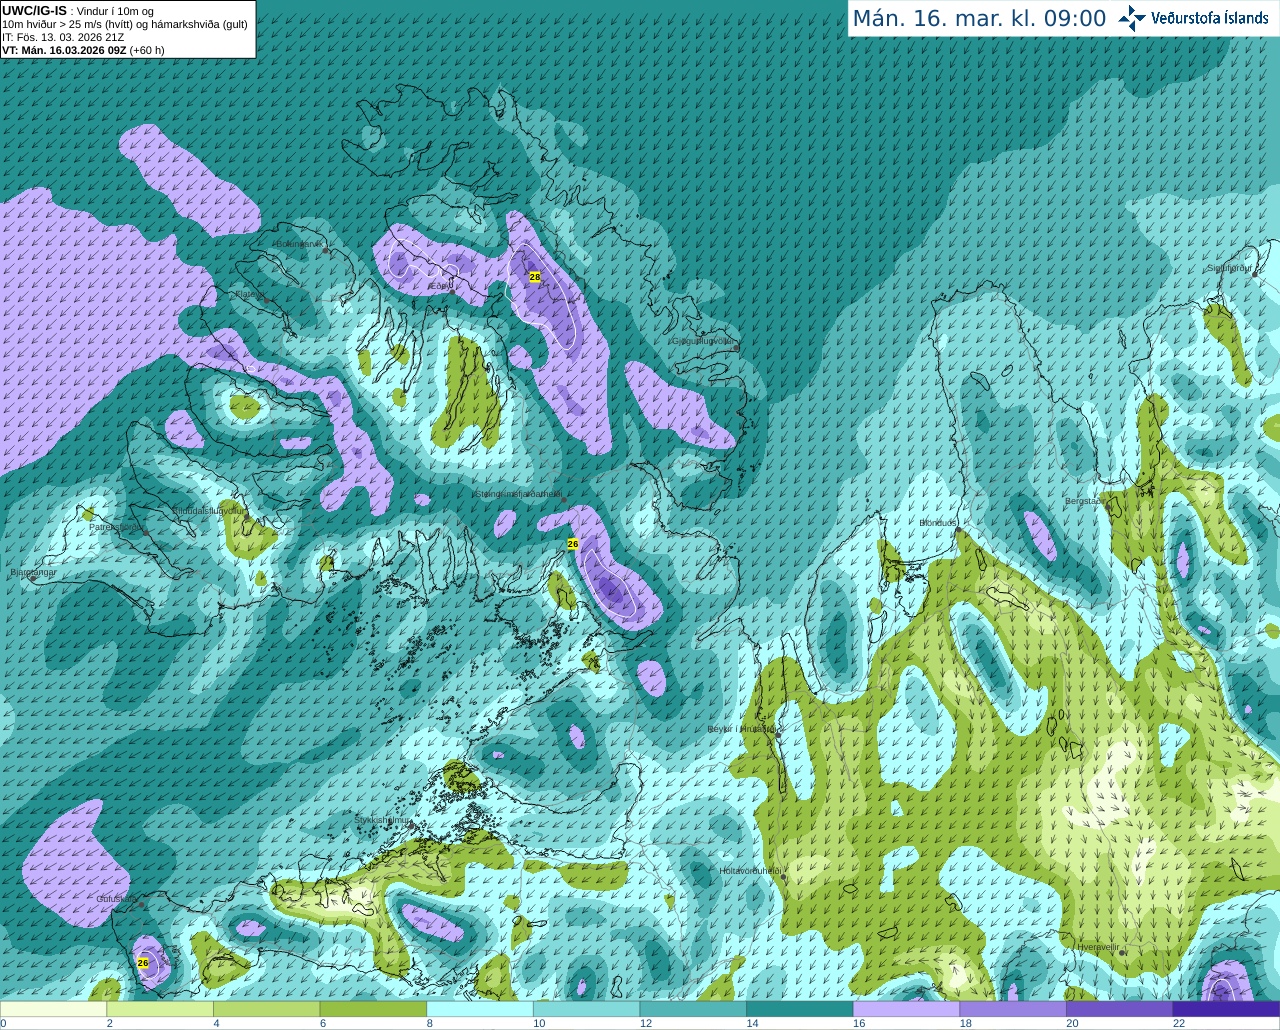Click the Patreksfjörður station label
Screen dimensions: 1280x1030
coord(116,527)
